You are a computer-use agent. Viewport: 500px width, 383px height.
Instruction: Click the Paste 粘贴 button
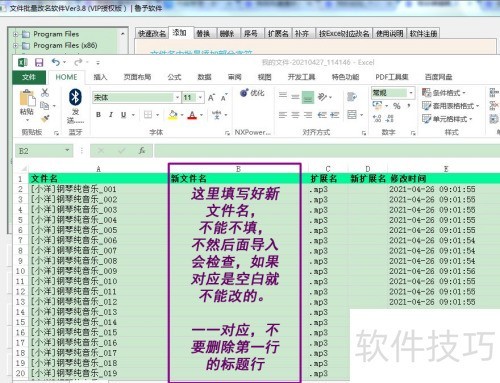pos(27,103)
